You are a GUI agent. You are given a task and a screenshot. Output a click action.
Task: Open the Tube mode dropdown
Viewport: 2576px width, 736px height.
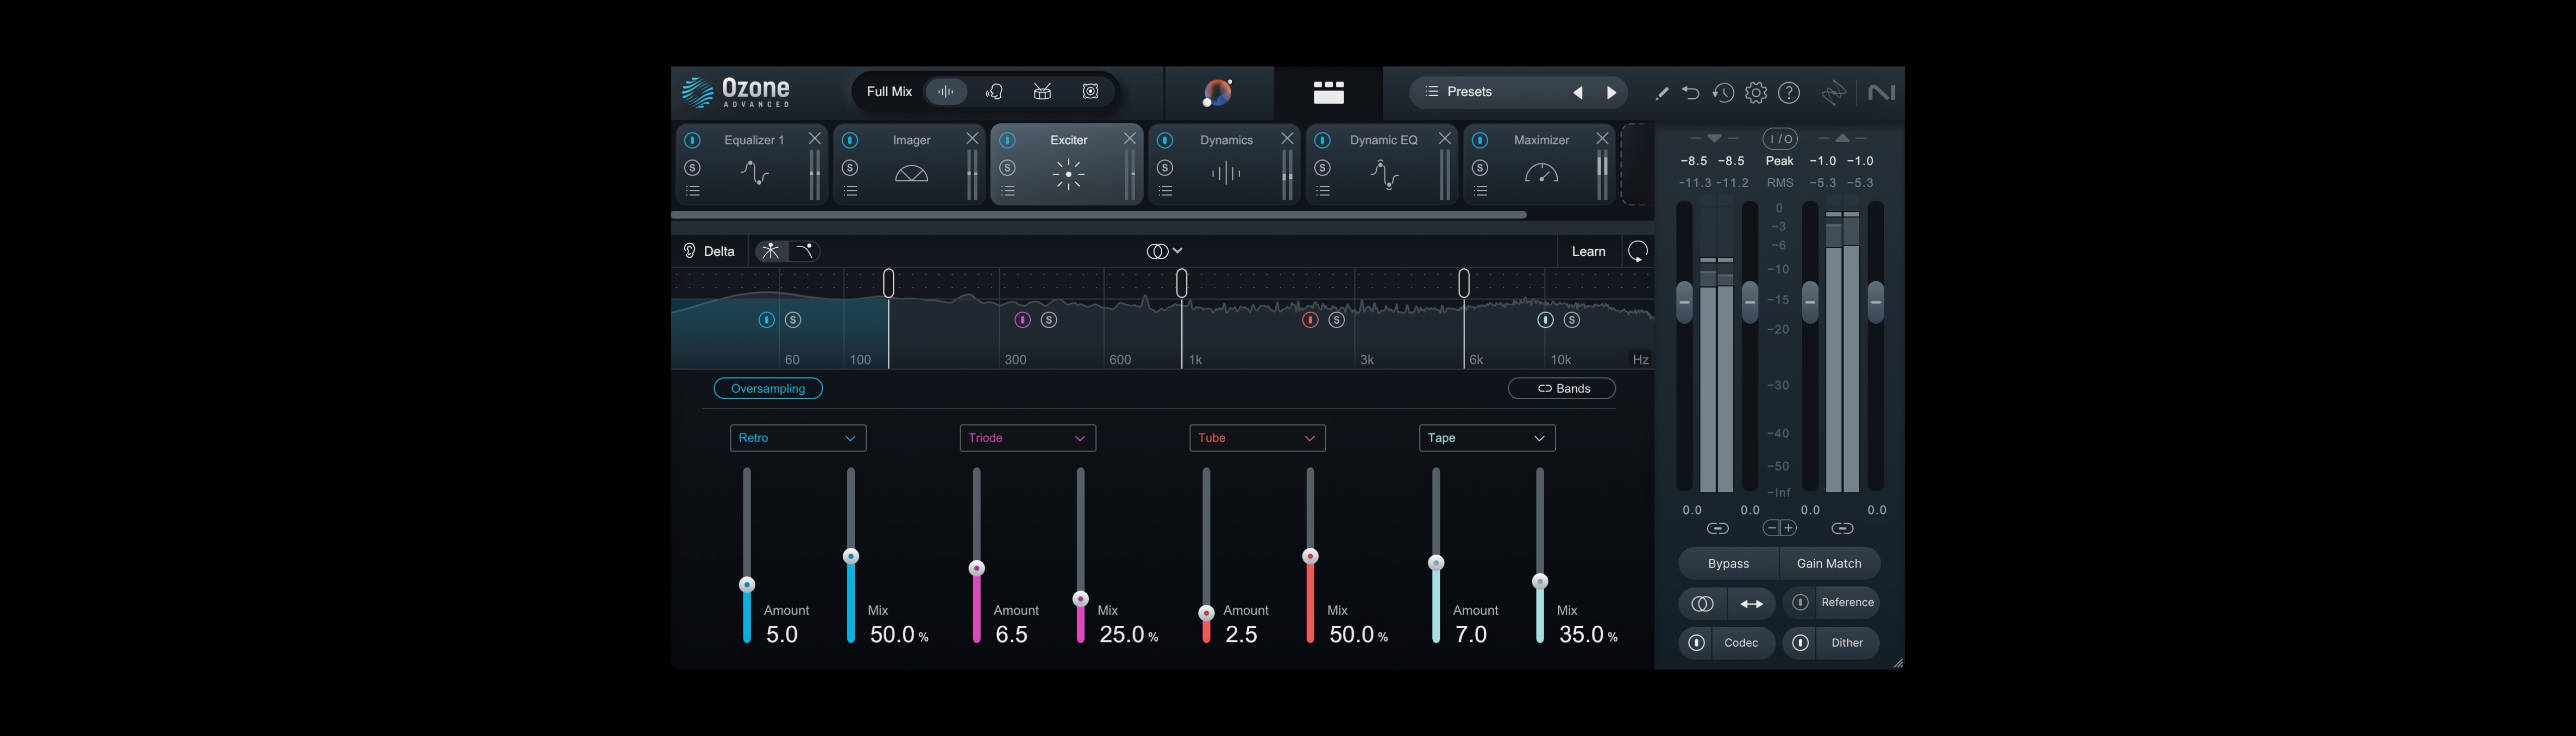1258,438
